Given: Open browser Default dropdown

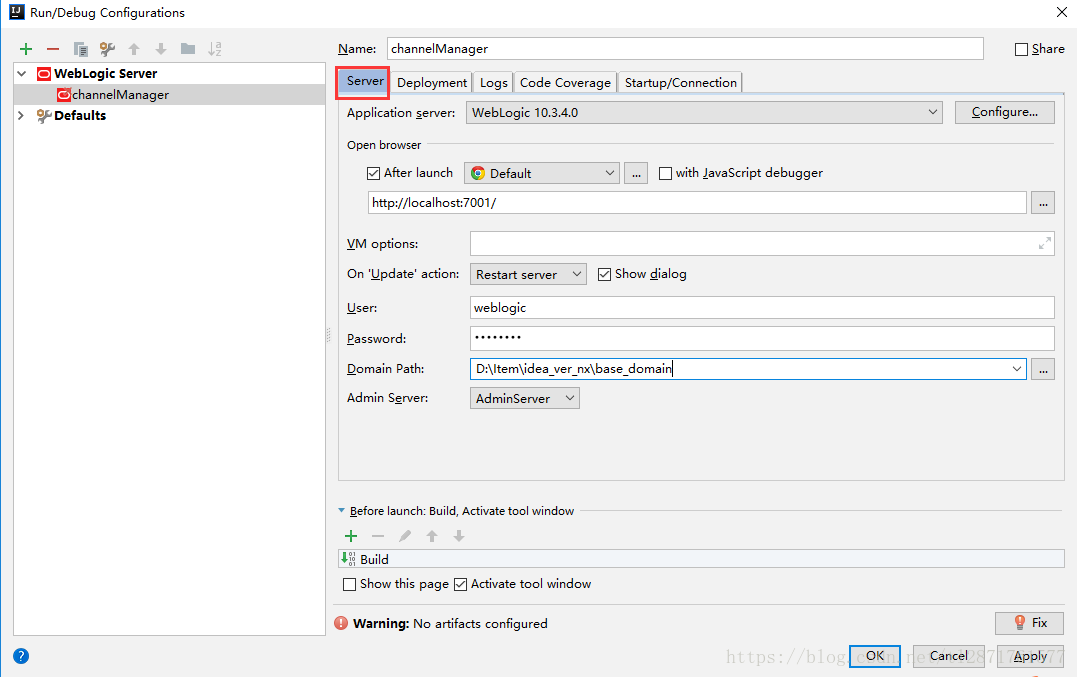Looking at the screenshot, I should [542, 174].
